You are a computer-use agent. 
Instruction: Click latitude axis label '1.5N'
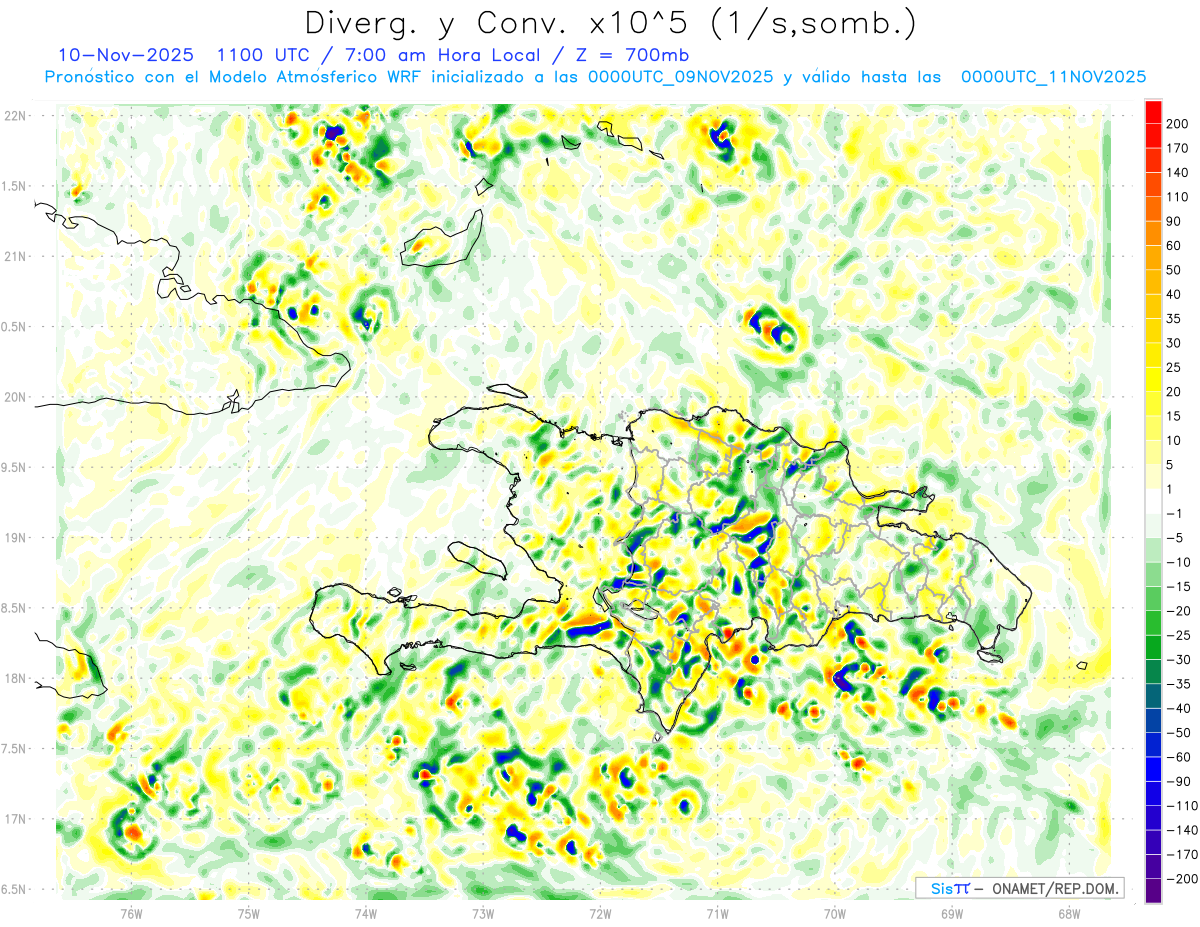15,186
